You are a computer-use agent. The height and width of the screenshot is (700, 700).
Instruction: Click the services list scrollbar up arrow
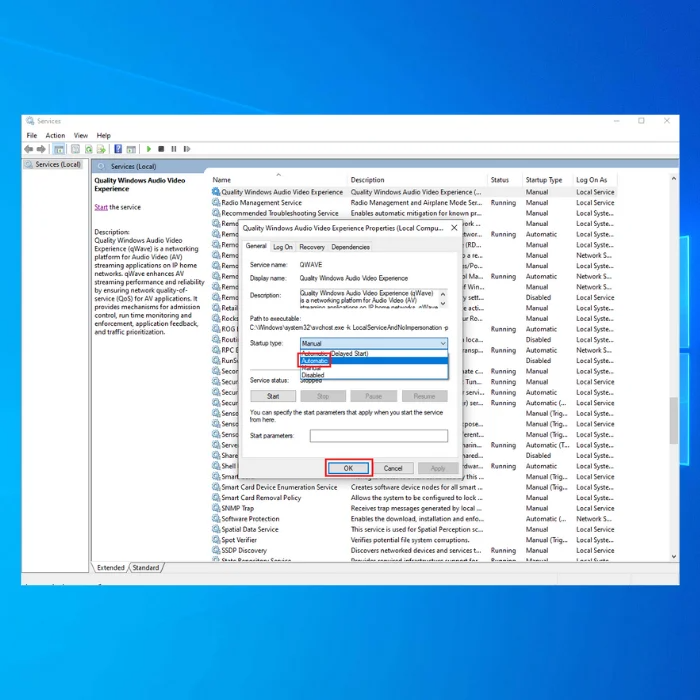[x=674, y=179]
